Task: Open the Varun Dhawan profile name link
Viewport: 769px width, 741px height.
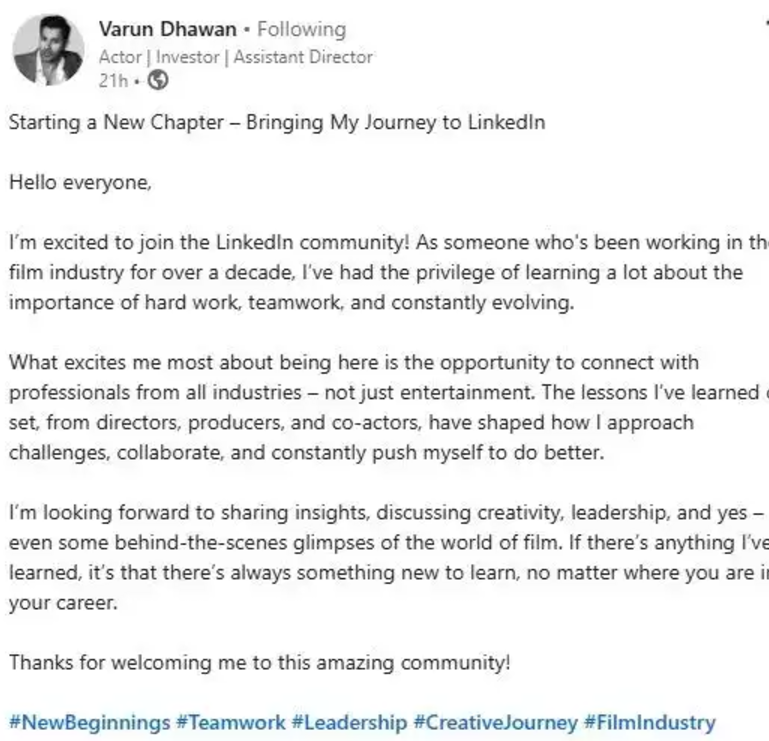Action: (168, 30)
